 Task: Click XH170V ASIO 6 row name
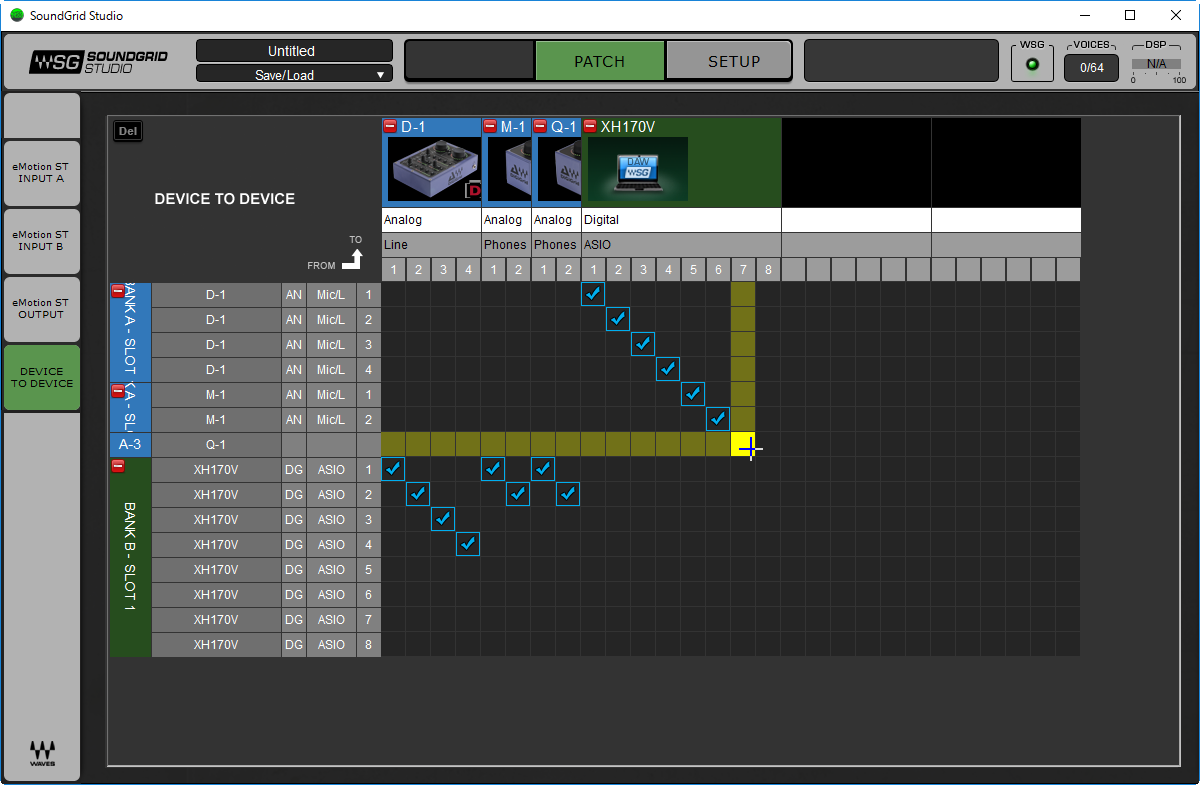(216, 594)
